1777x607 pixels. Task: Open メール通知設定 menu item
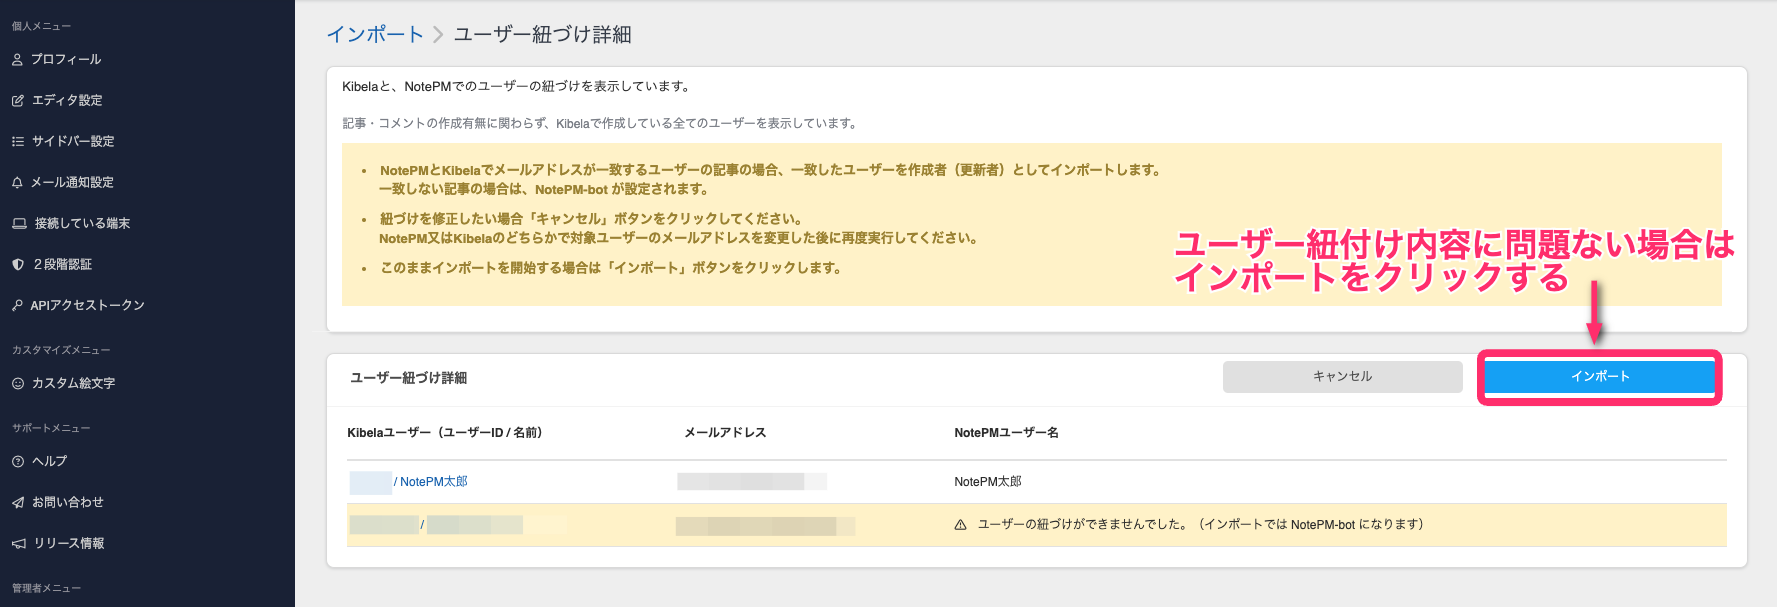click(72, 183)
